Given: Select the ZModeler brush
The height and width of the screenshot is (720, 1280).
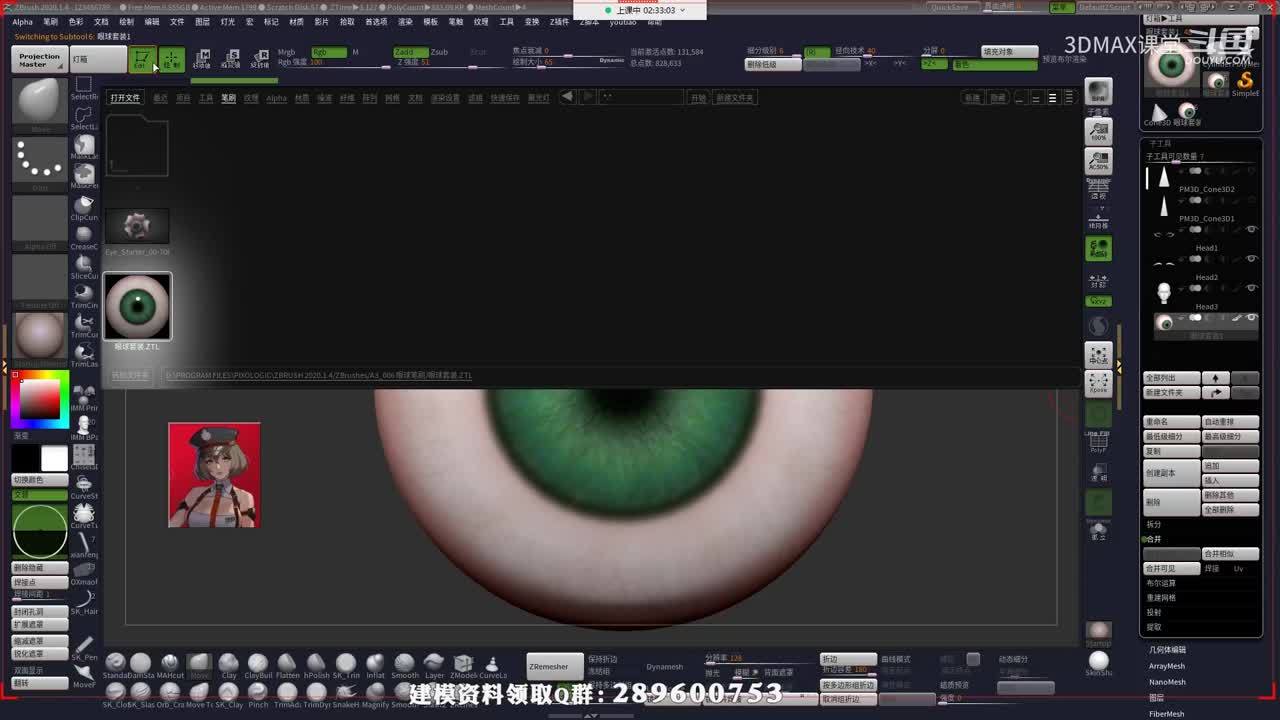Looking at the screenshot, I should click(x=463, y=666).
